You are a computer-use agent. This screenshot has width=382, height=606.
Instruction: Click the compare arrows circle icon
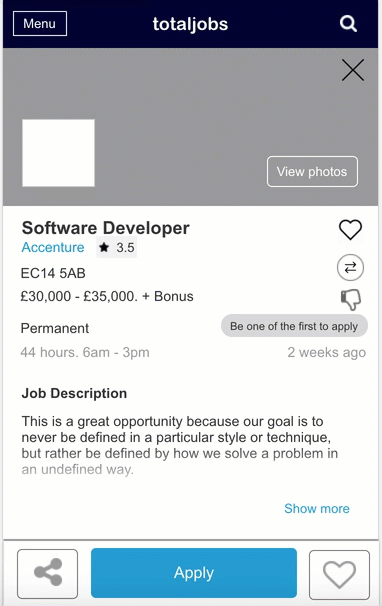click(x=350, y=267)
